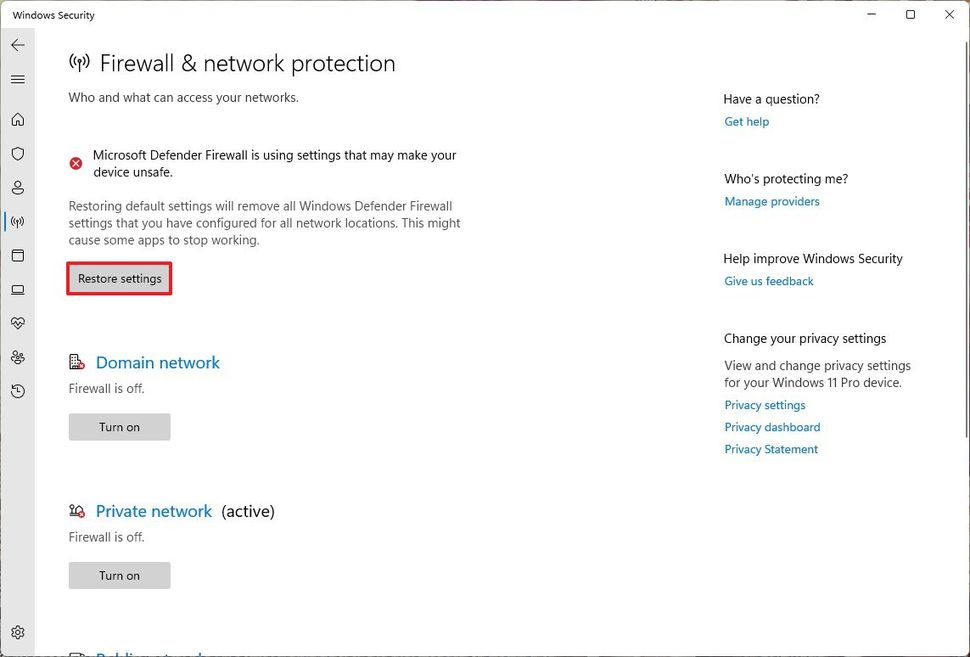Open the Private network link

[154, 511]
